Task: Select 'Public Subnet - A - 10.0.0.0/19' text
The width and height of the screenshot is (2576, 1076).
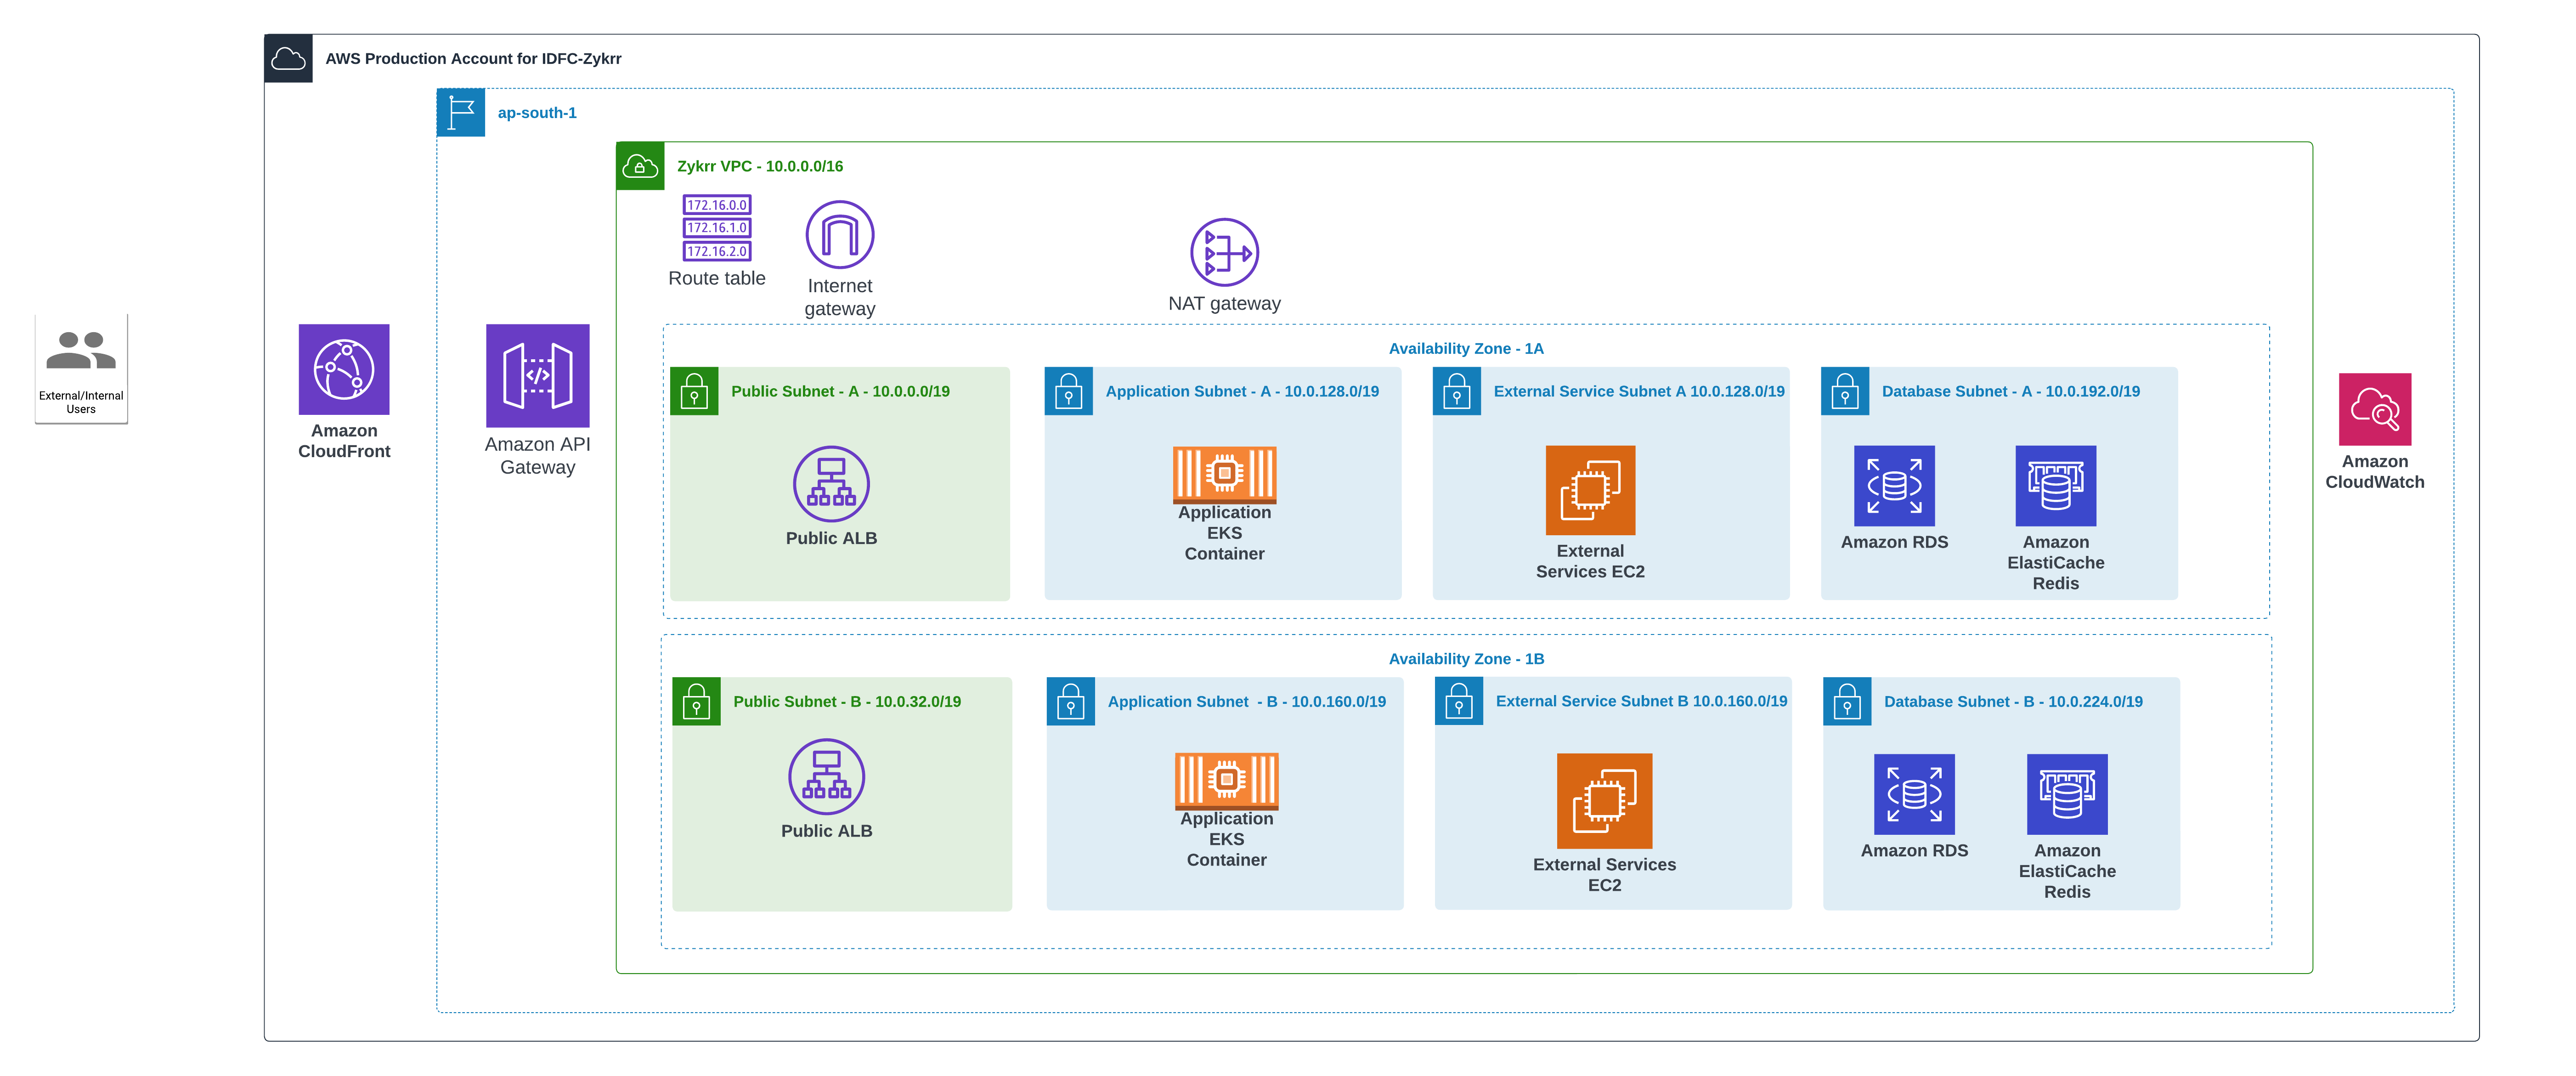Action: click(840, 391)
